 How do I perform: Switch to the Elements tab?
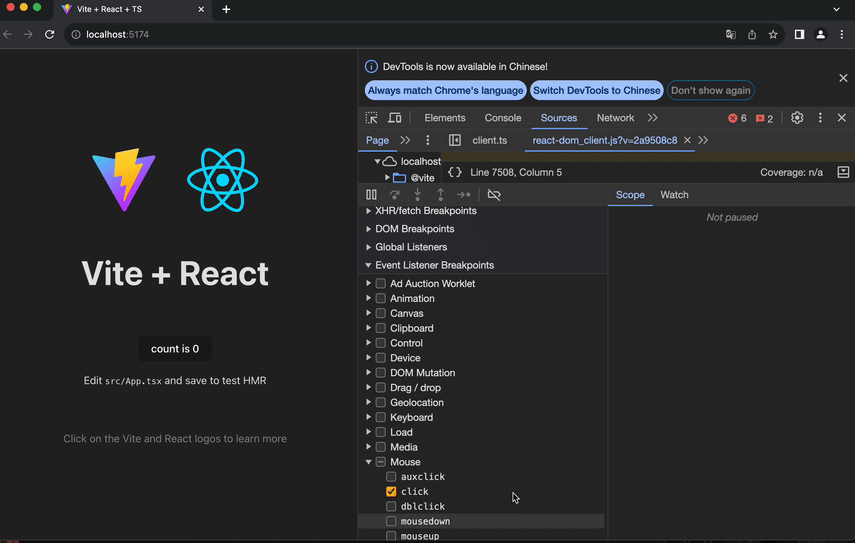(445, 118)
